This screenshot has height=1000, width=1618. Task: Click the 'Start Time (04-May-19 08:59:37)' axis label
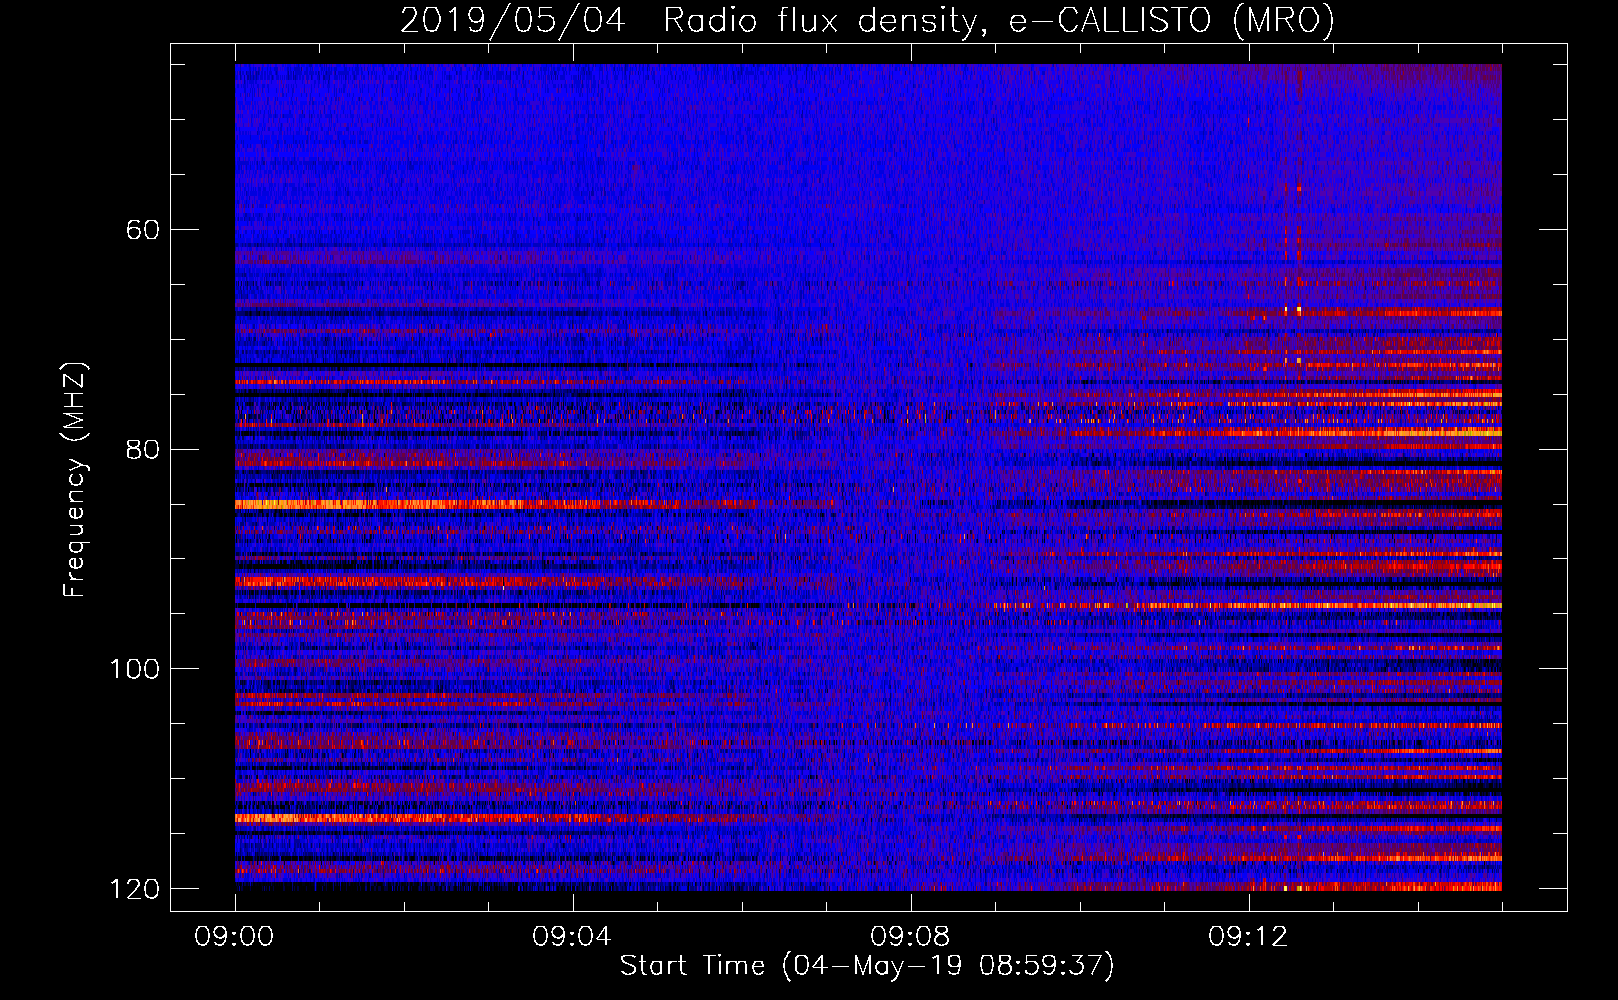867,965
